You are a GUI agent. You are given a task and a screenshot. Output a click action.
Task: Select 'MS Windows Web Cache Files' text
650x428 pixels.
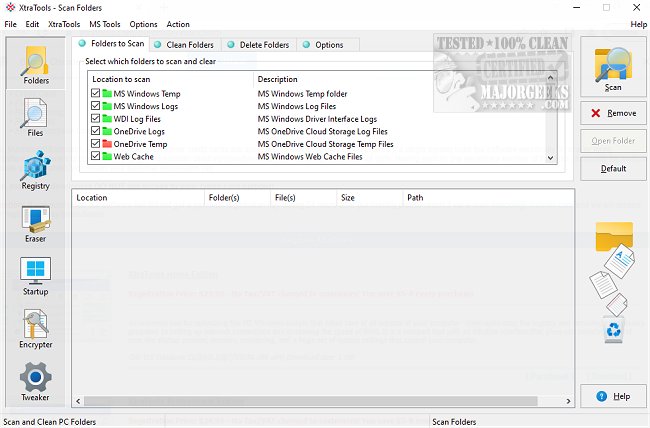pos(310,157)
